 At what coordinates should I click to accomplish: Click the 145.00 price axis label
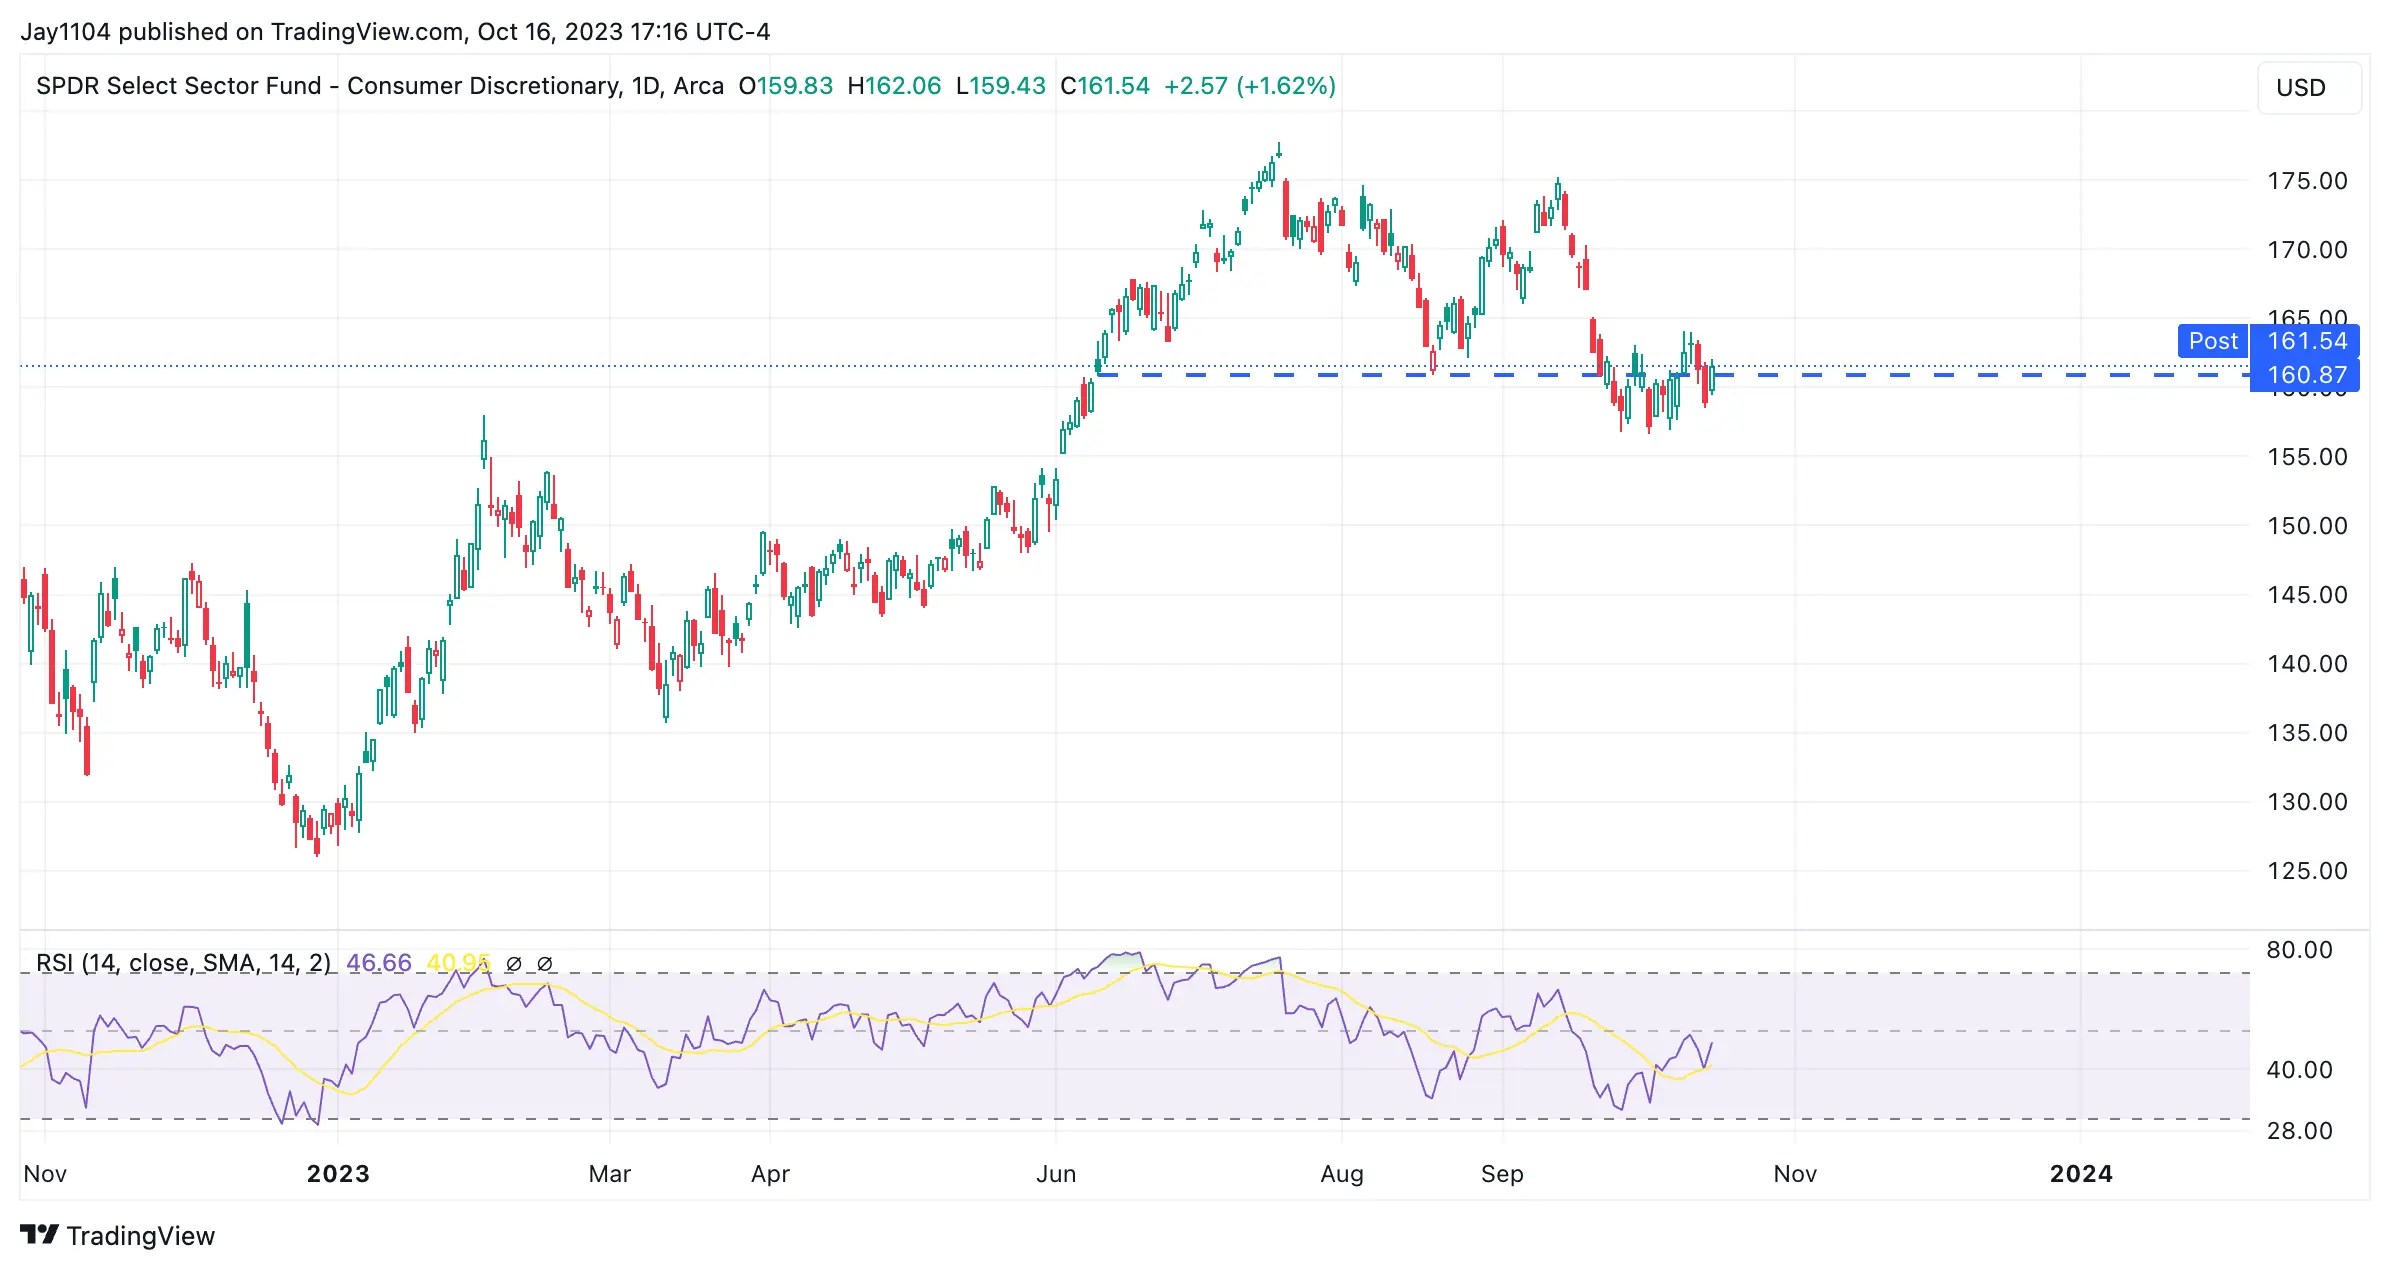(x=2307, y=595)
